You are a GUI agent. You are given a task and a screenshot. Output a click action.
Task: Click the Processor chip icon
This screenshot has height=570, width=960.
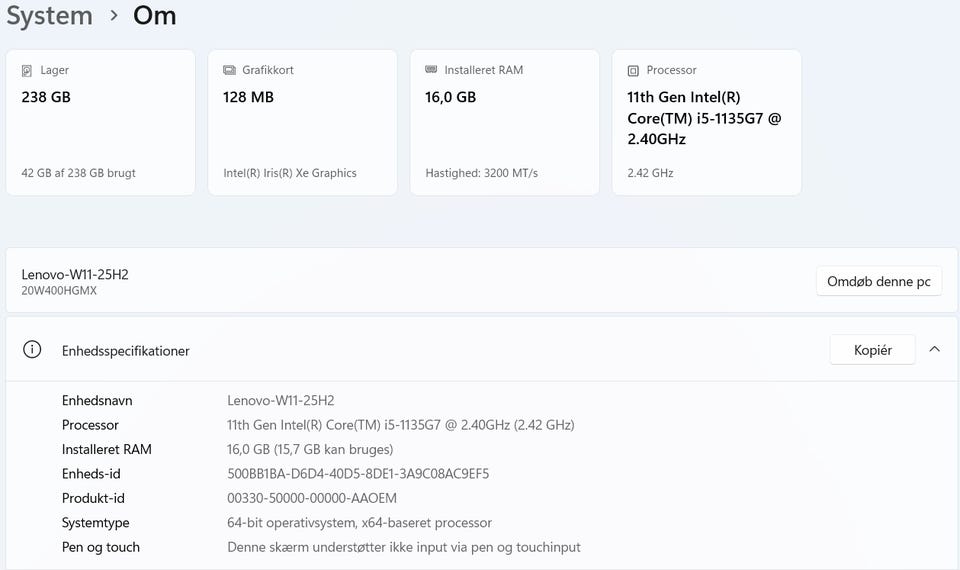(x=633, y=71)
